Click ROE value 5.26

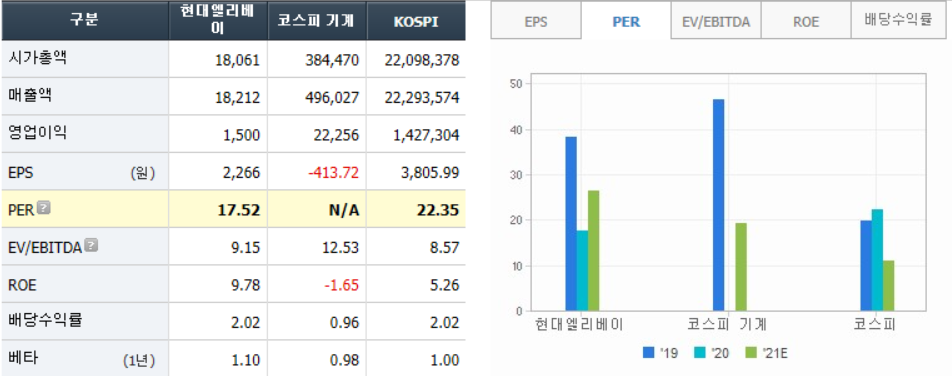[445, 285]
